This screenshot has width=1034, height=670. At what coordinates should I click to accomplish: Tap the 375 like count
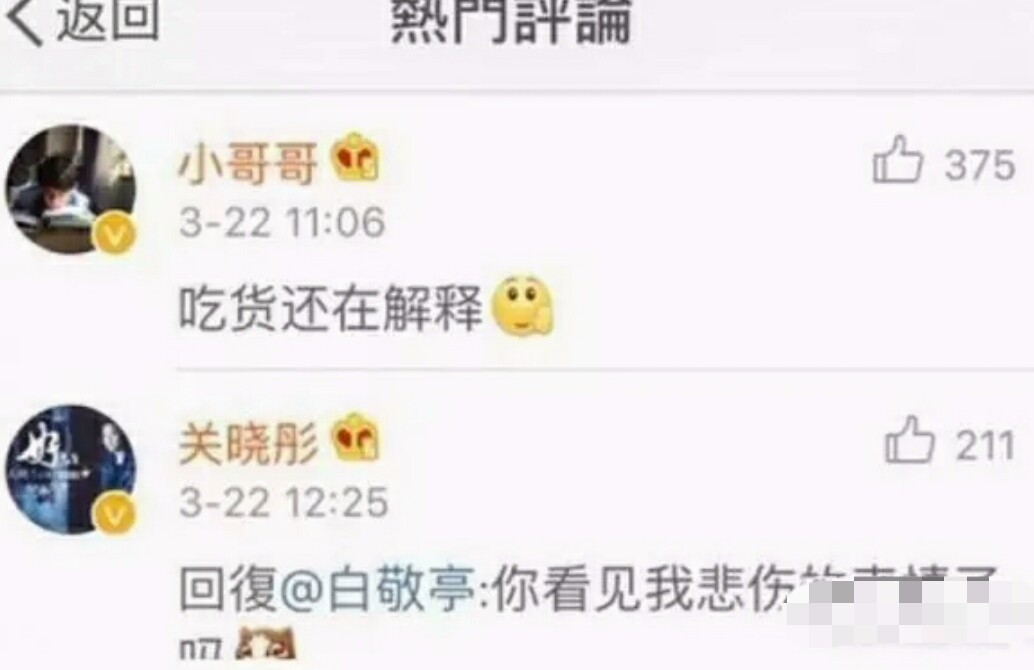click(980, 164)
